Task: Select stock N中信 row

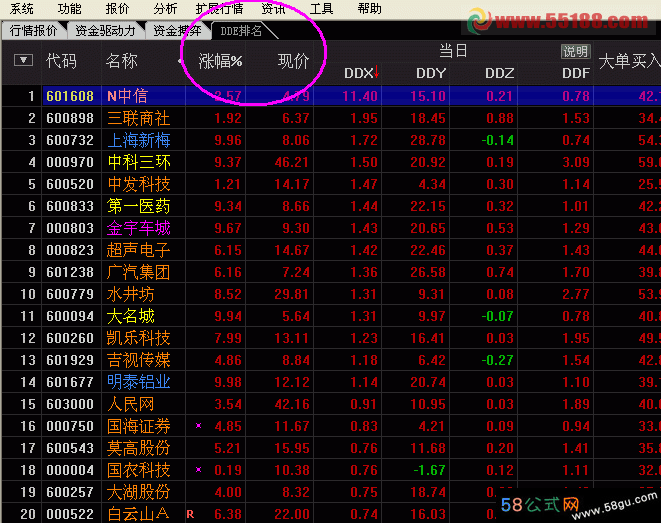Action: (331, 96)
